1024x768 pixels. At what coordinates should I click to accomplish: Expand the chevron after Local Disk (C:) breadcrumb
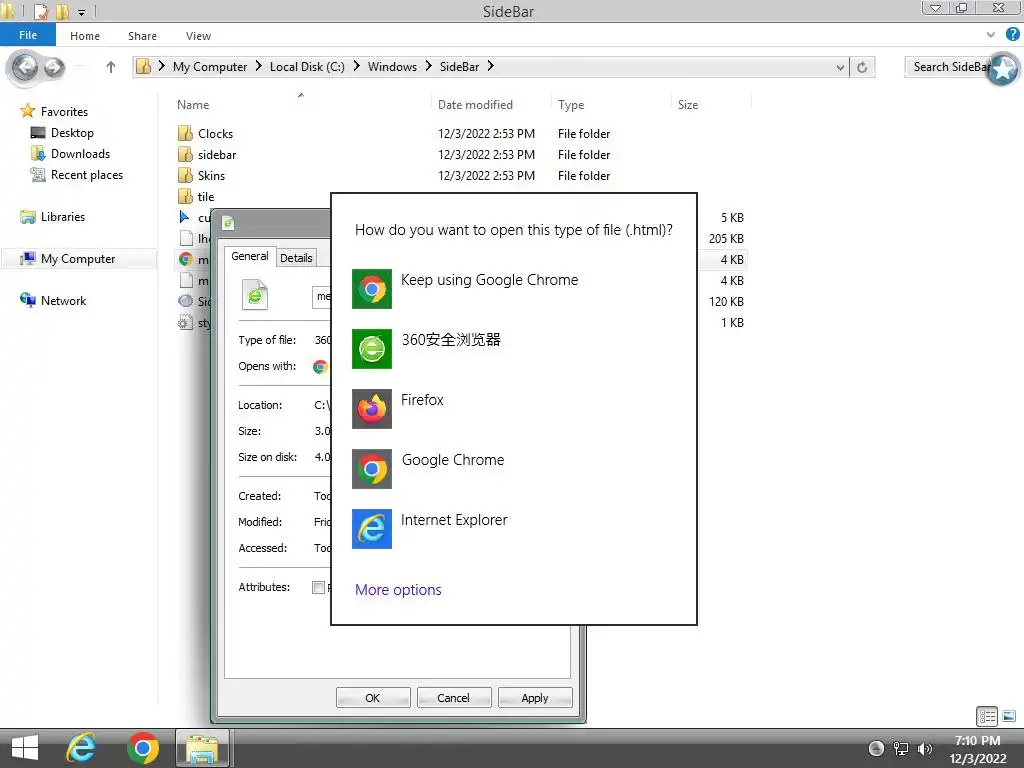pos(357,66)
